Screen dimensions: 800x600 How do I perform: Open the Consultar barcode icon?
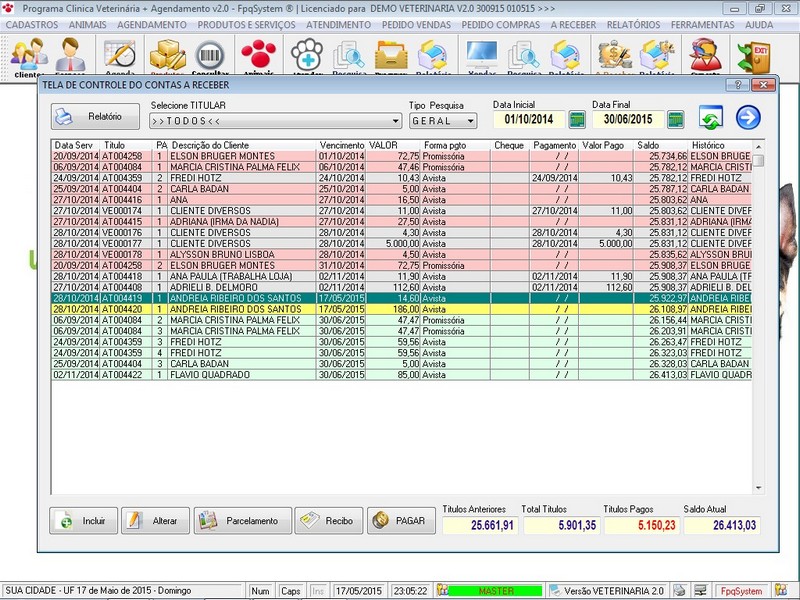point(210,56)
